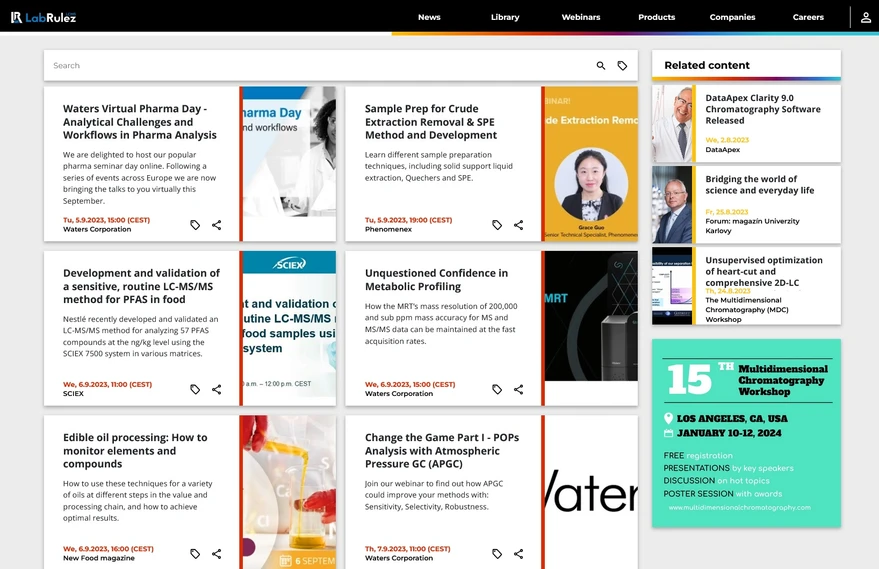Click tag icon on Change the Game Part I card
879x569 pixels.
(497, 554)
